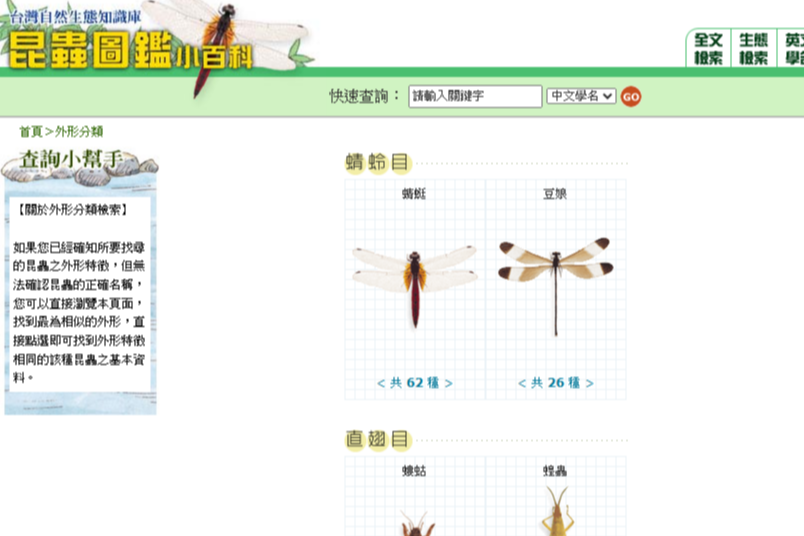Viewport: 804px width, 536px height.
Task: Click the 蝗蟲 category label
Action: pos(555,470)
